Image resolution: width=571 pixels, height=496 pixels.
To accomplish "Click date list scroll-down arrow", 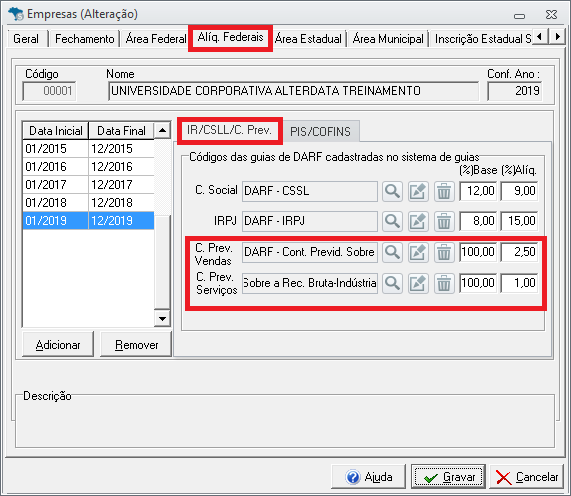I will tap(162, 319).
